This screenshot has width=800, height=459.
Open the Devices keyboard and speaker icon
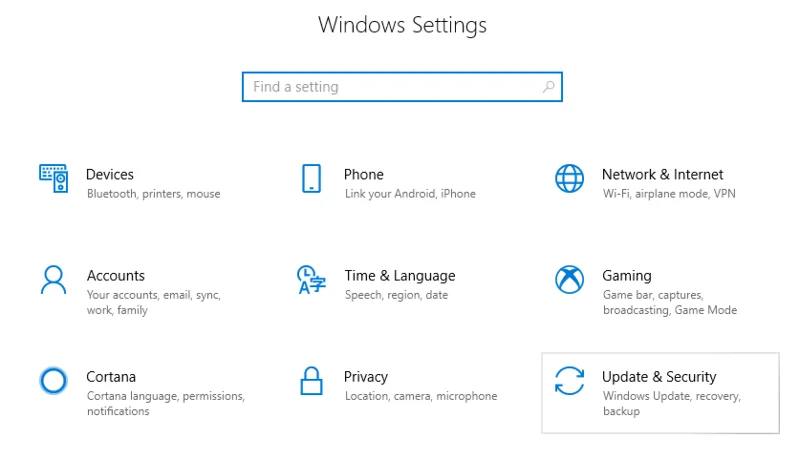(54, 178)
